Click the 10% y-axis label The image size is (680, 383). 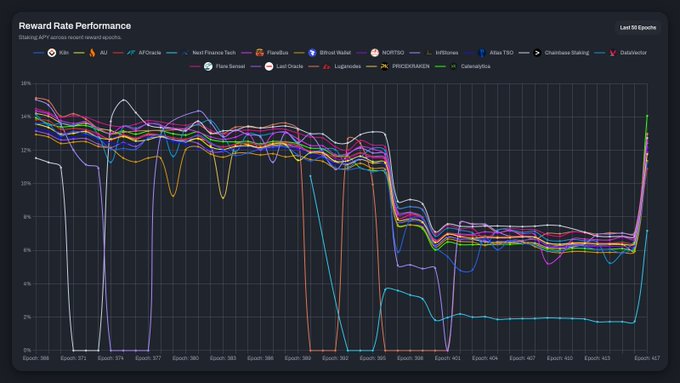click(x=26, y=183)
